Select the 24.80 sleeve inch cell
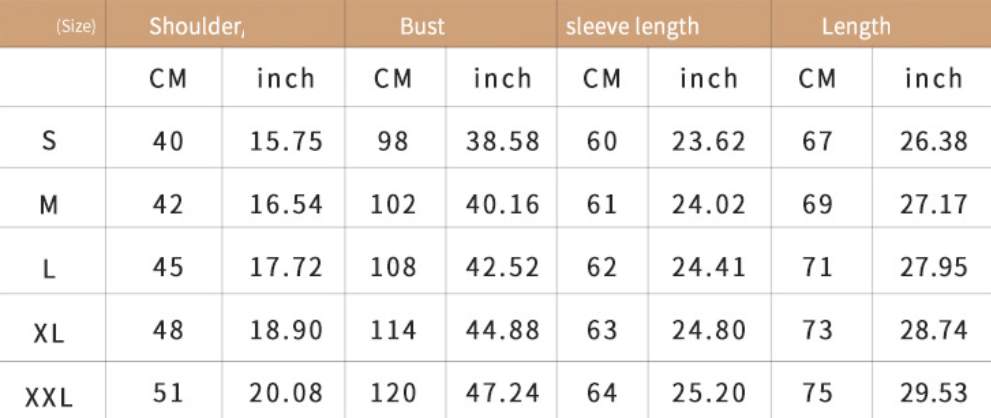This screenshot has width=991, height=418. (x=708, y=330)
